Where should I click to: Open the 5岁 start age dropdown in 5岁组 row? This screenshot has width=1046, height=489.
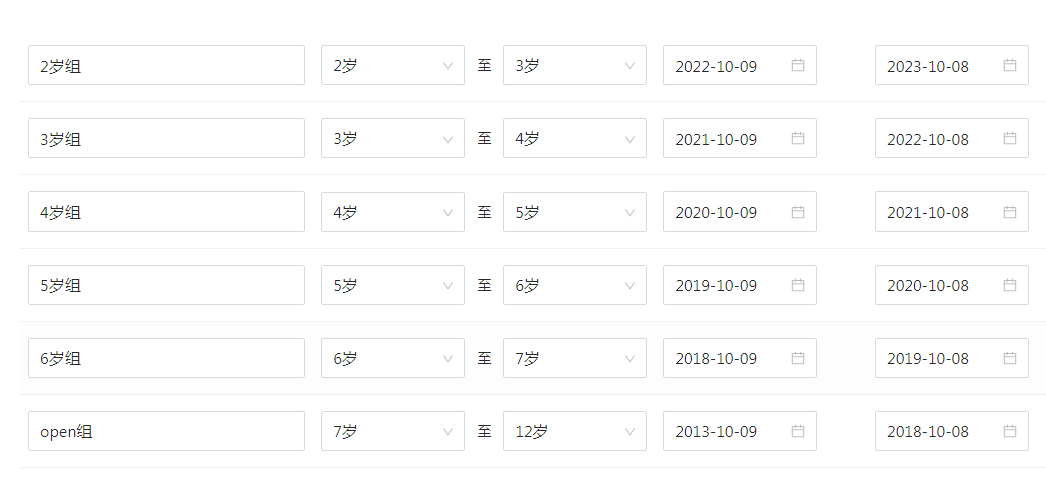pos(393,286)
